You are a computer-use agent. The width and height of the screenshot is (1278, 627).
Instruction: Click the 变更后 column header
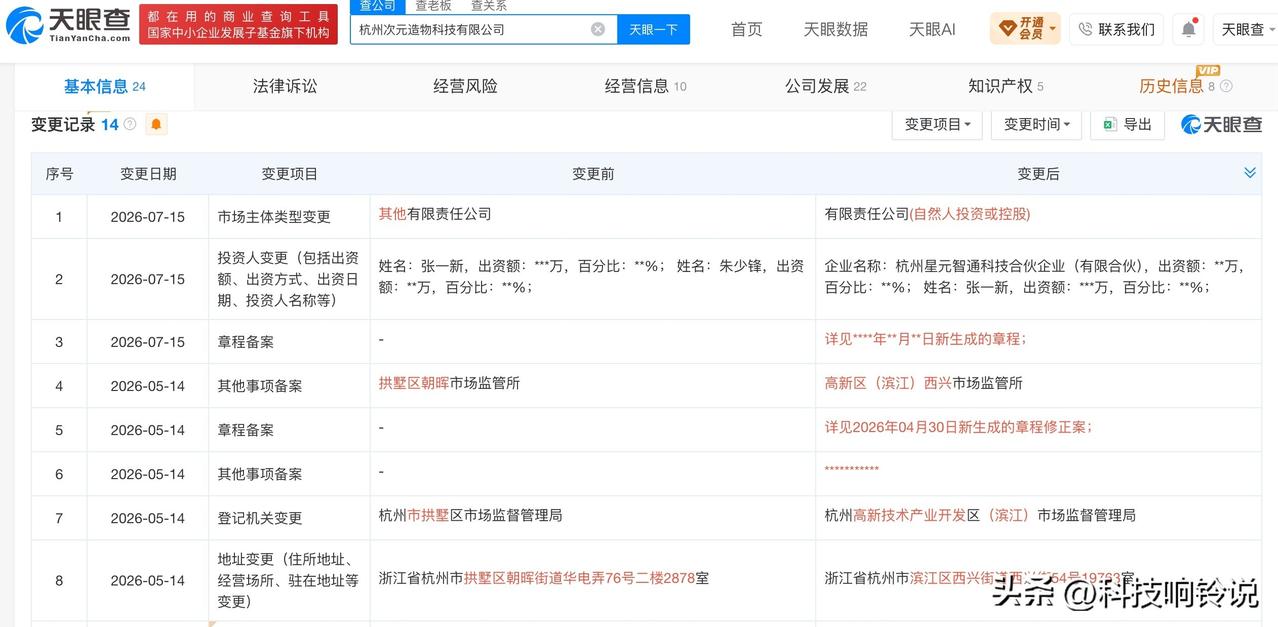tap(1038, 174)
